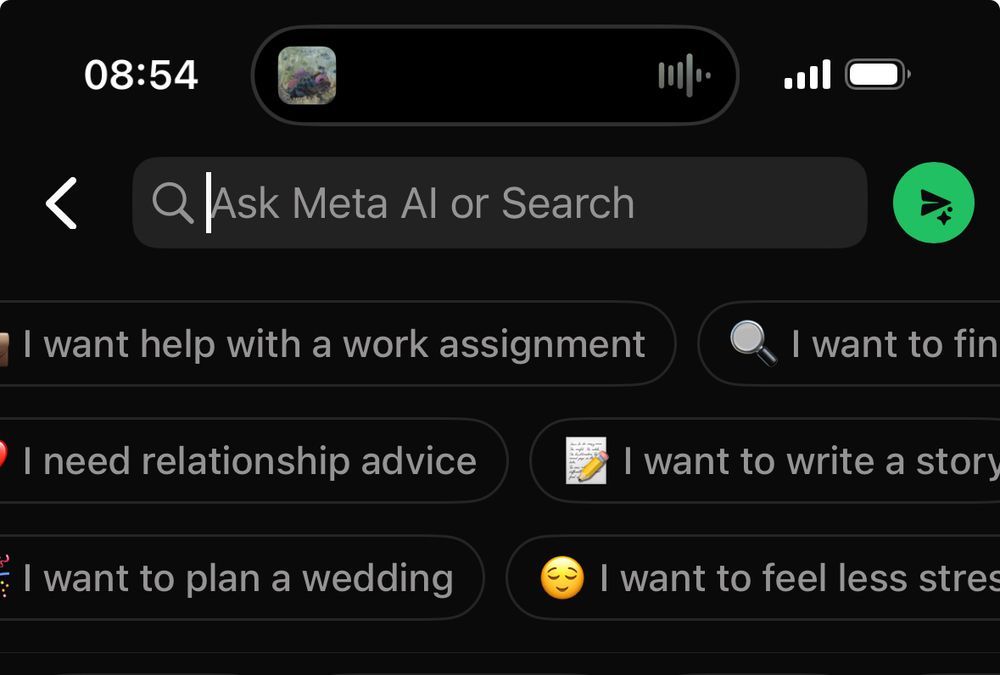Tap the audio waveform in the Dynamic Island
Viewport: 1000px width, 675px height.
tap(682, 74)
